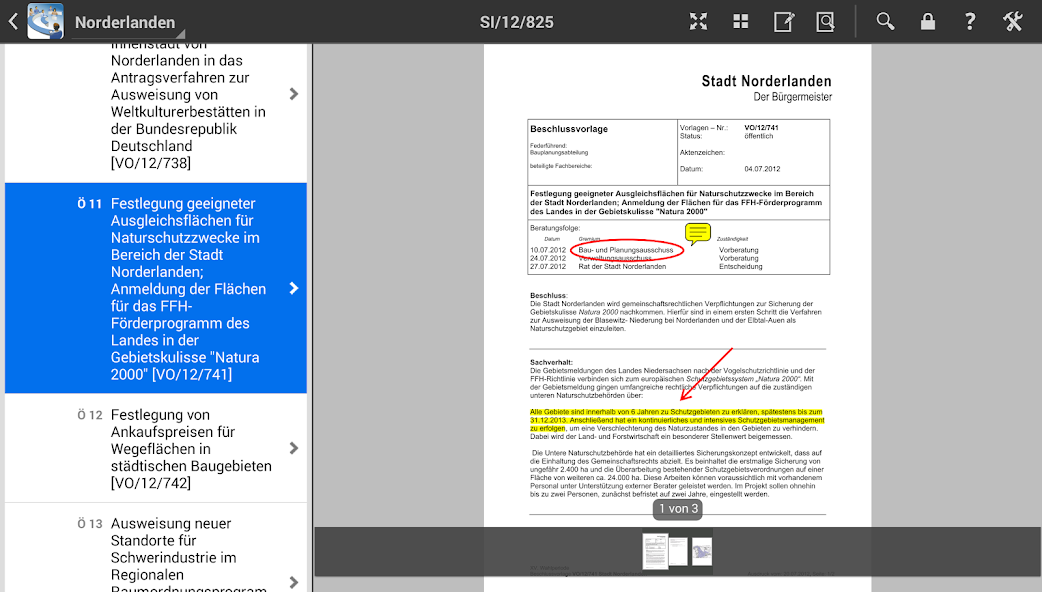Tap the lock icon
The width and height of the screenshot is (1042, 592).
(x=928, y=22)
